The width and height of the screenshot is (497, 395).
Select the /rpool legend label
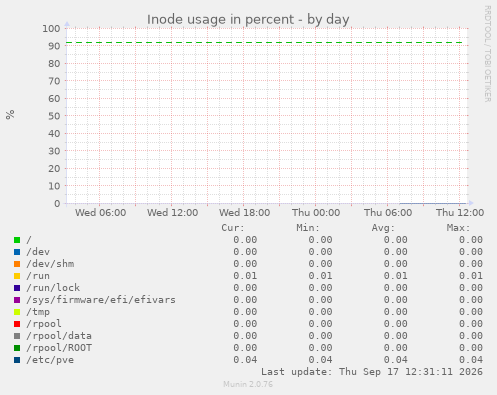click(44, 324)
